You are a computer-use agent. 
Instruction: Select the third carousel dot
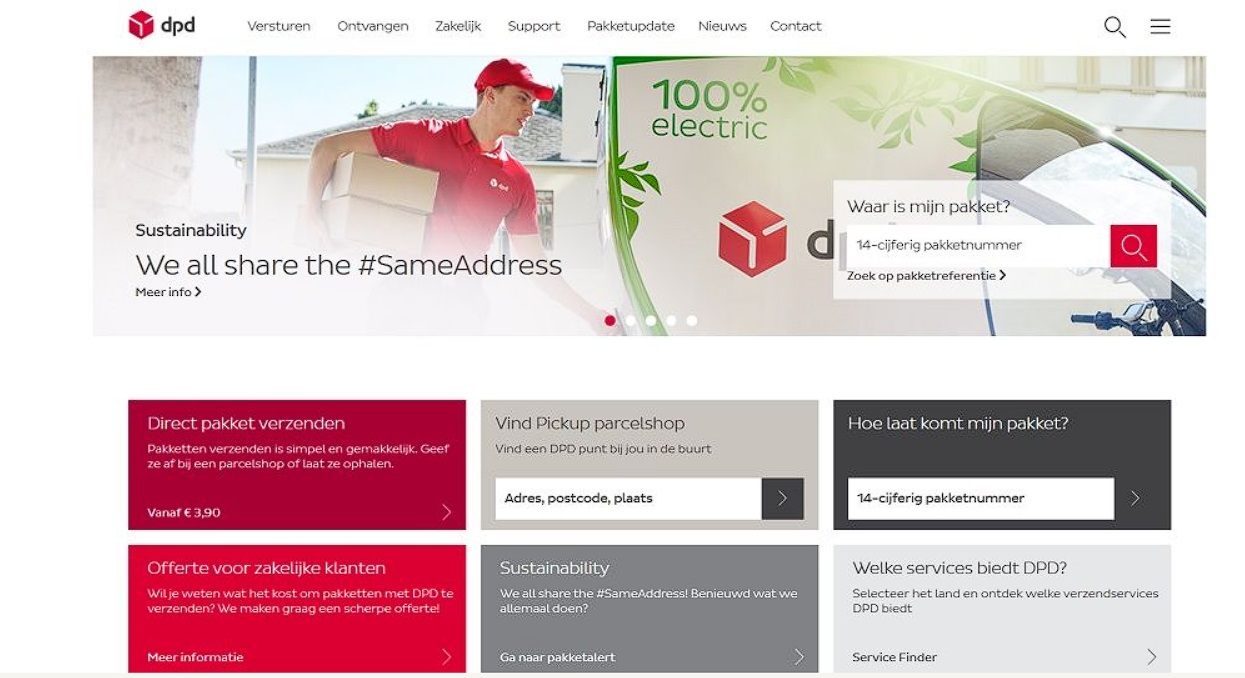point(651,321)
